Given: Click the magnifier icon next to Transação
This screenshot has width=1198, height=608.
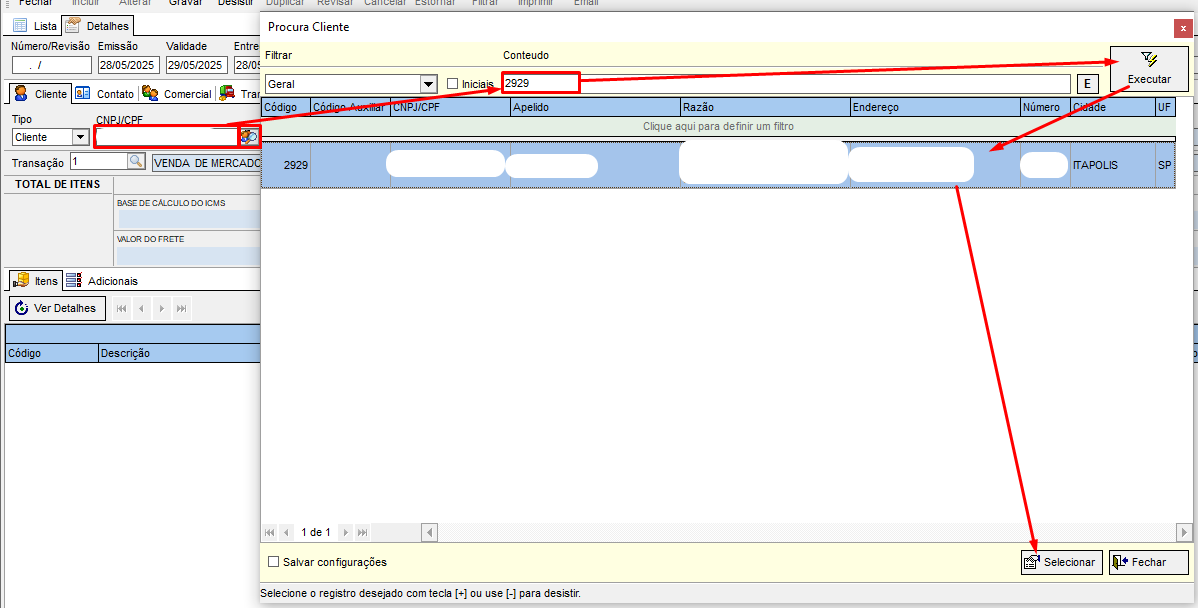Looking at the screenshot, I should [x=136, y=162].
